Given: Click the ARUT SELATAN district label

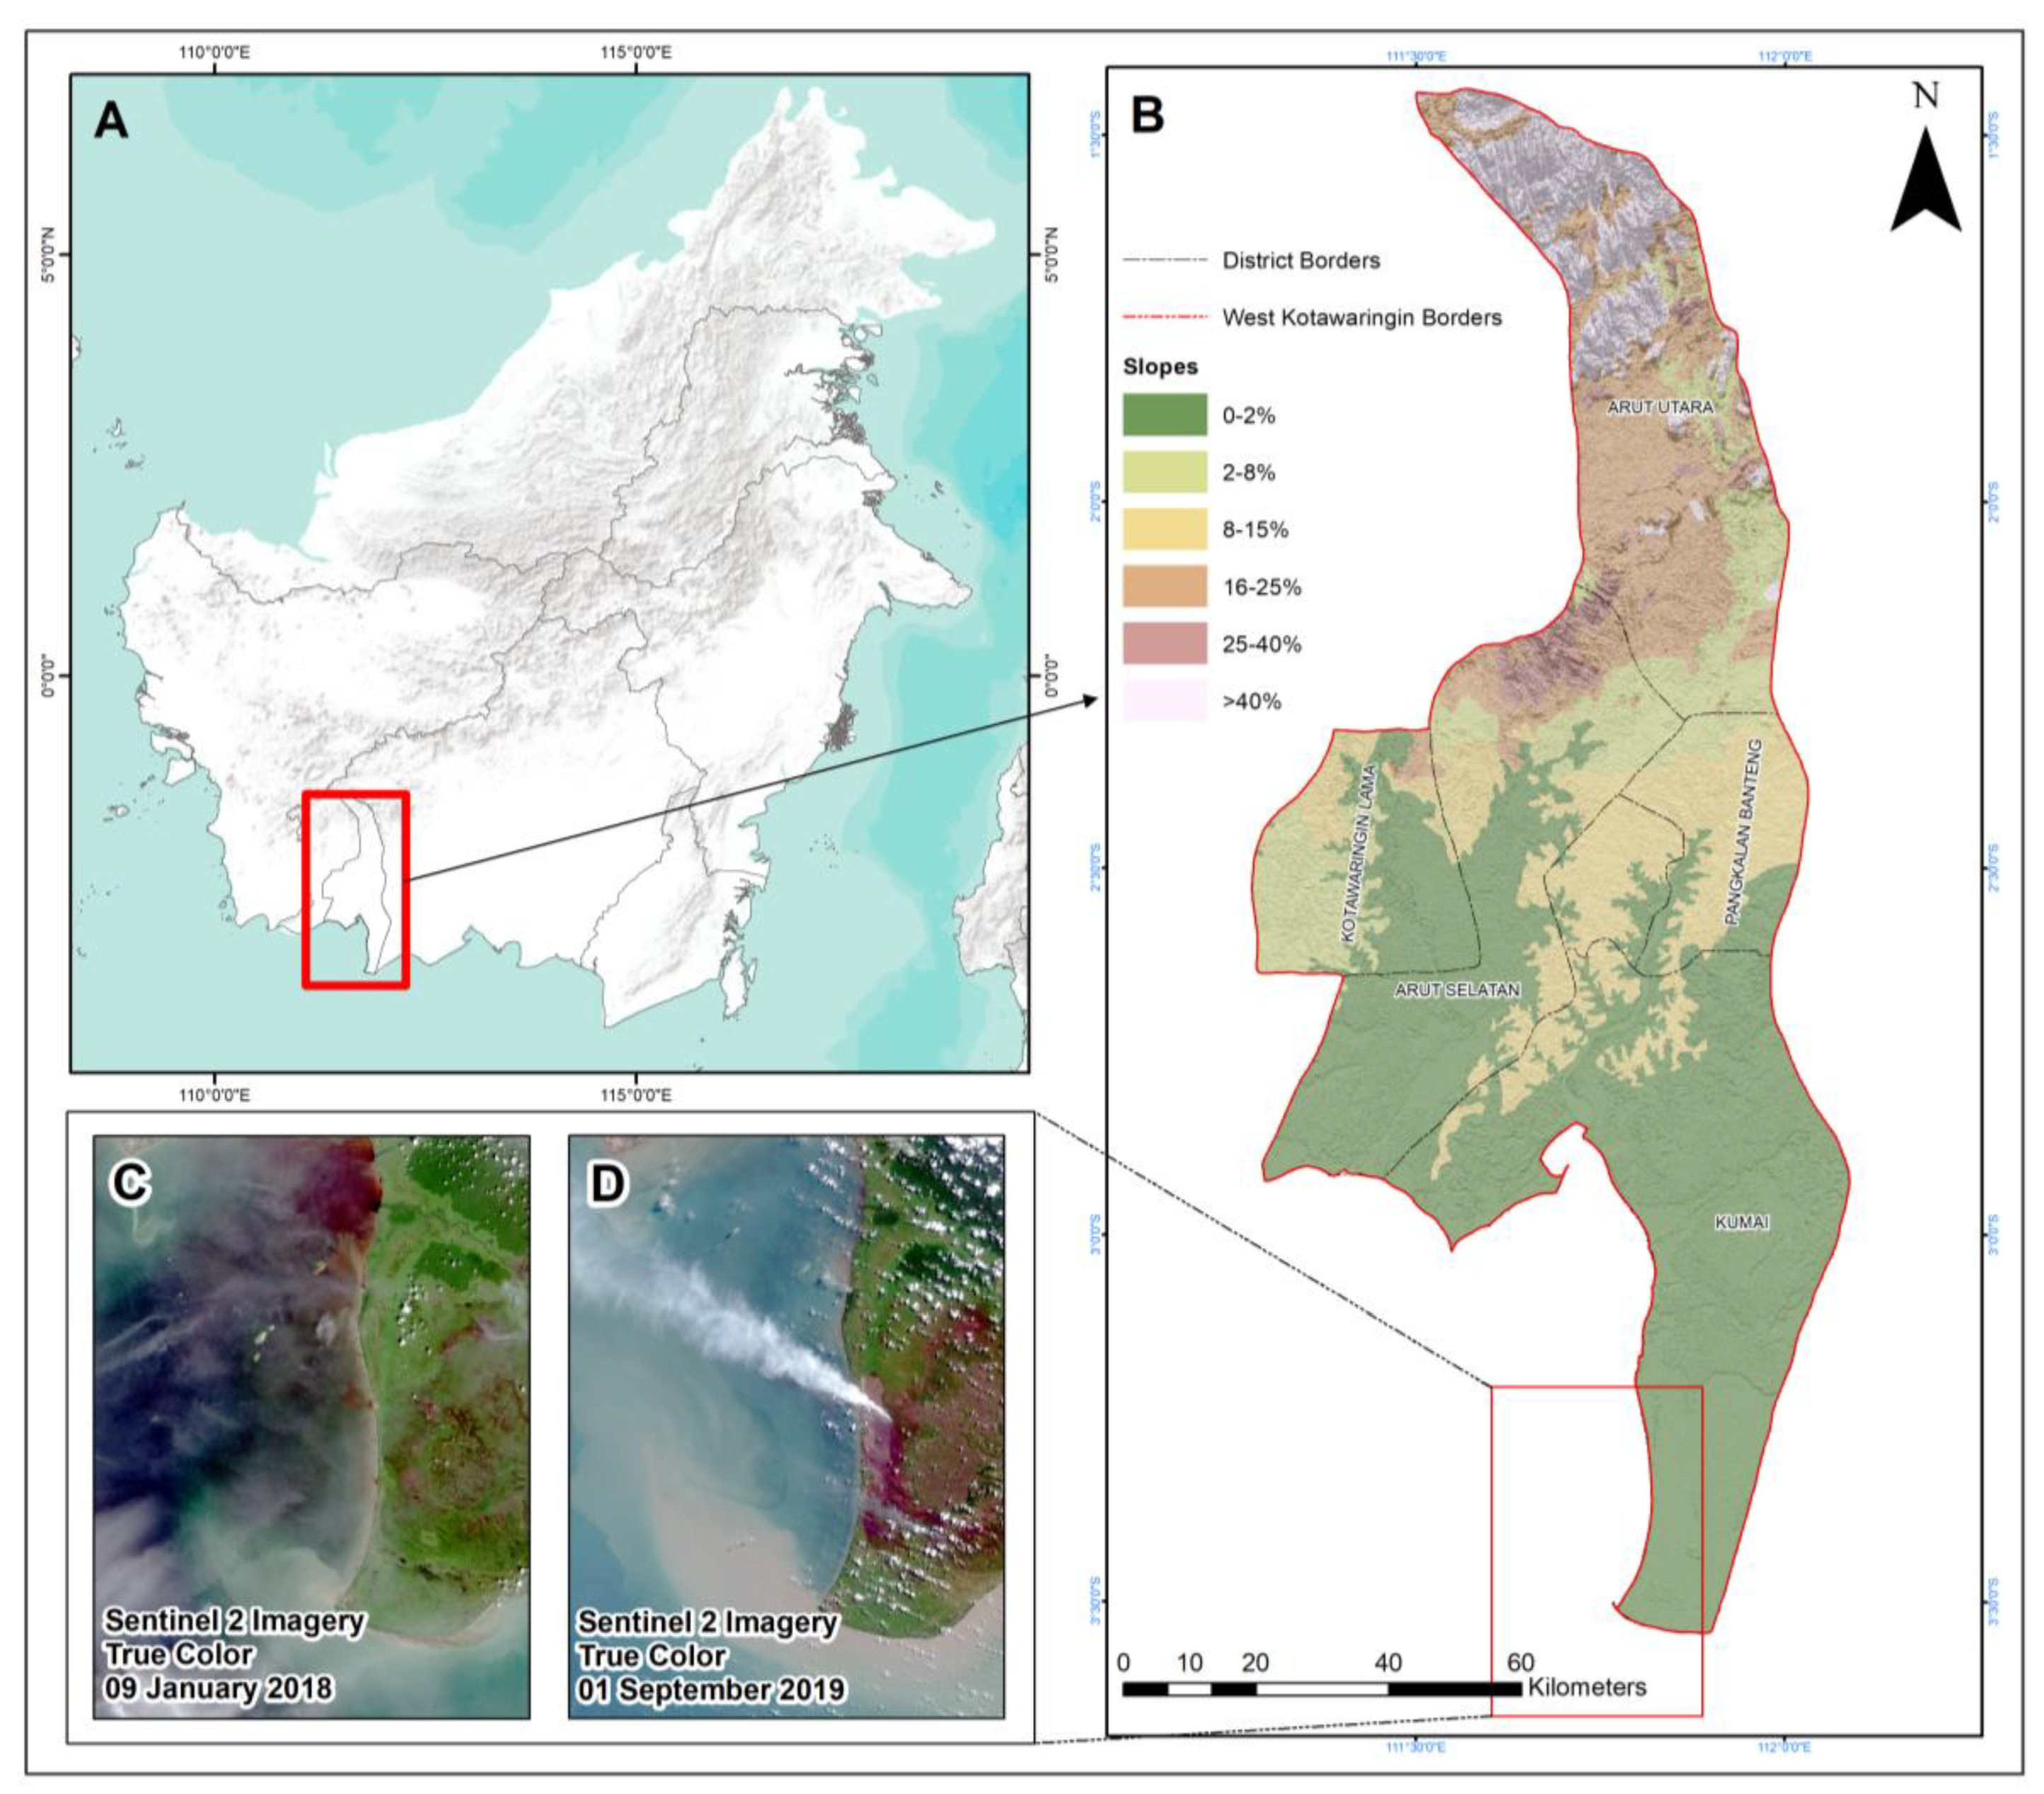Looking at the screenshot, I should pyautogui.click(x=1457, y=990).
